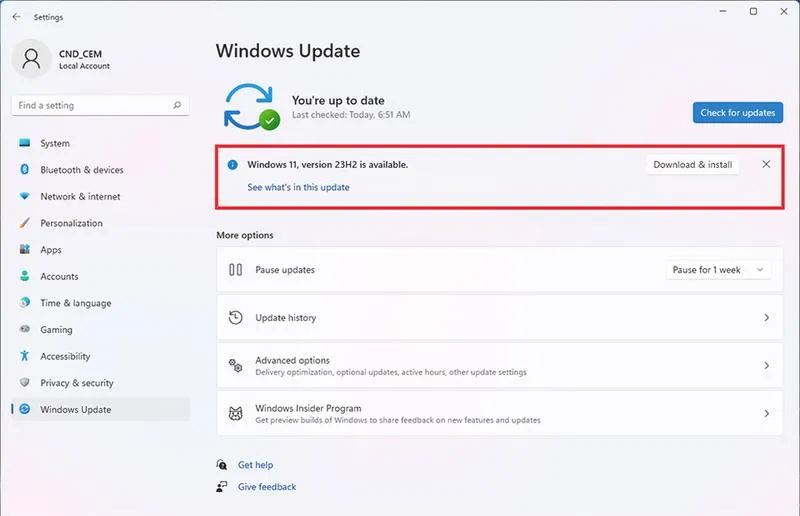Expand Advanced options chevron

[766, 365]
